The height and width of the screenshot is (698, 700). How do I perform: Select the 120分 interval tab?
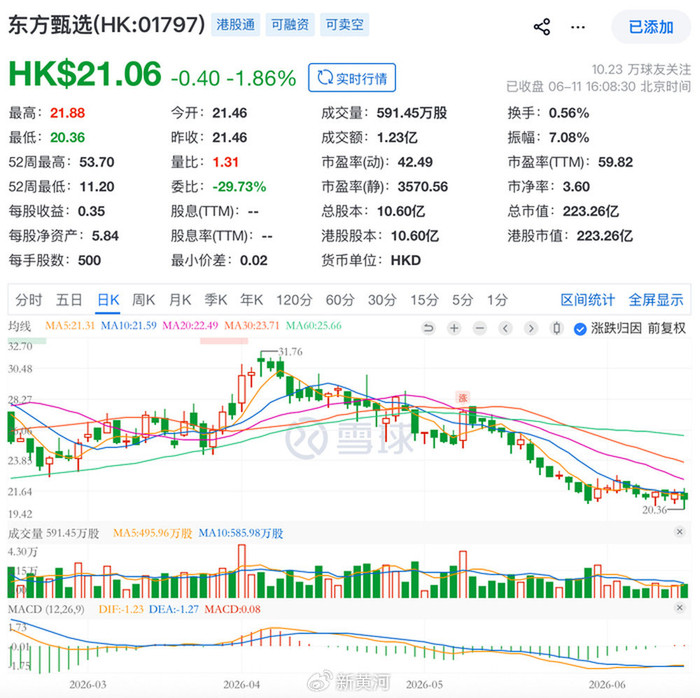click(294, 300)
